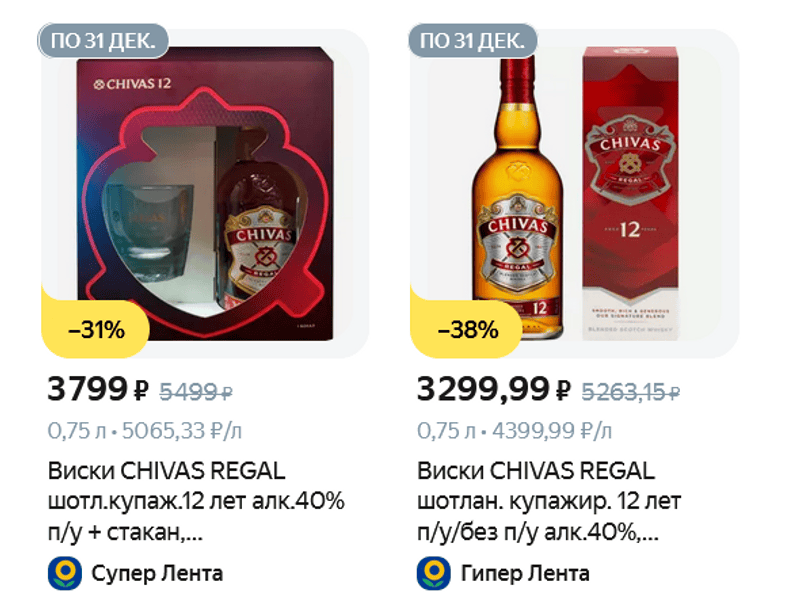This screenshot has height=612, width=800.
Task: Click the Гипер Лента store logo icon
Action: (x=434, y=573)
